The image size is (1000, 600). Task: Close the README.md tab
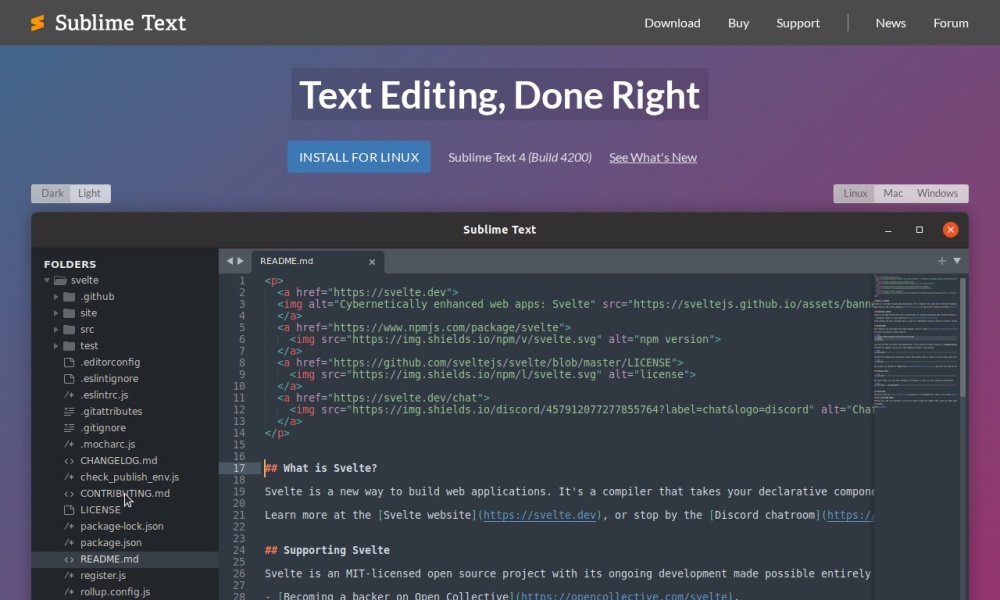point(372,262)
